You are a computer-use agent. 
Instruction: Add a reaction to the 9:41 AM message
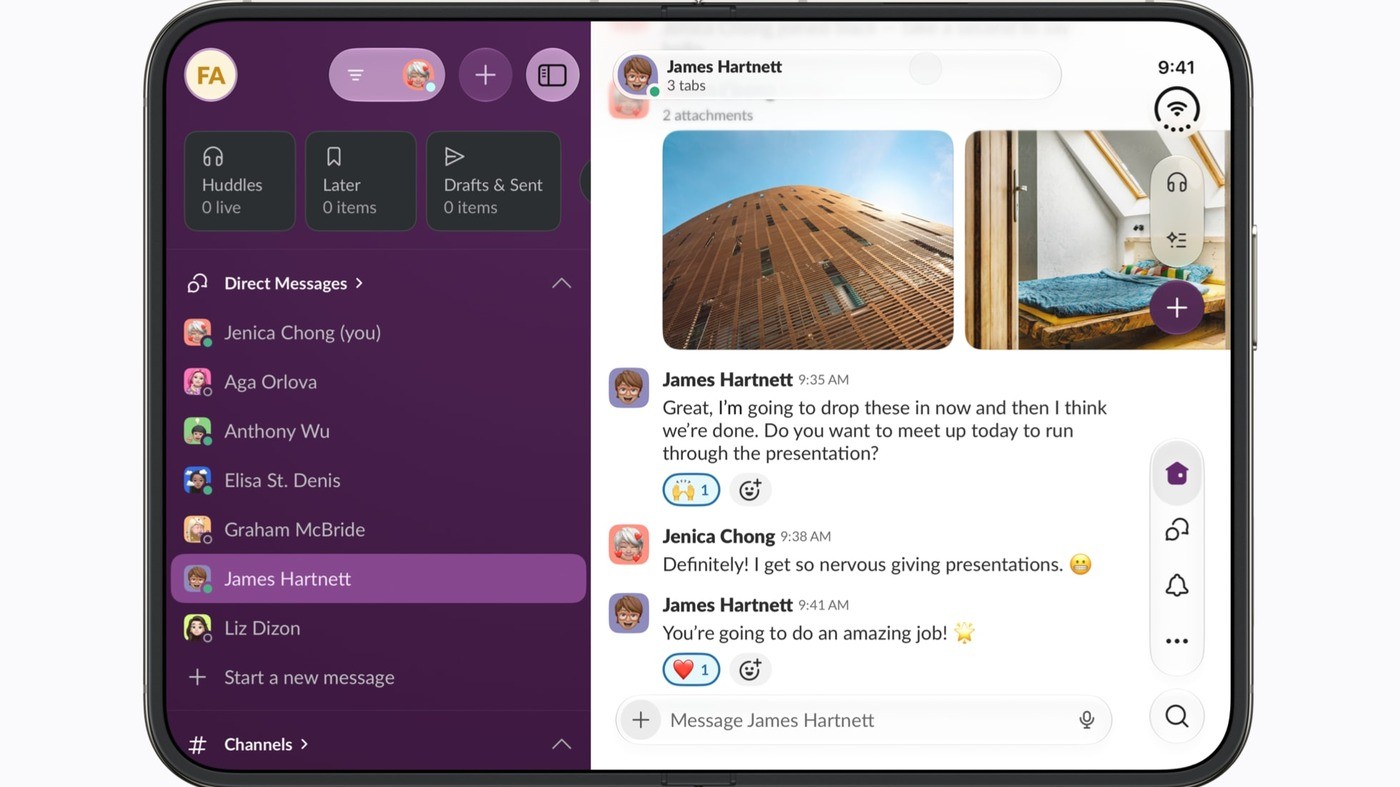[x=750, y=670]
